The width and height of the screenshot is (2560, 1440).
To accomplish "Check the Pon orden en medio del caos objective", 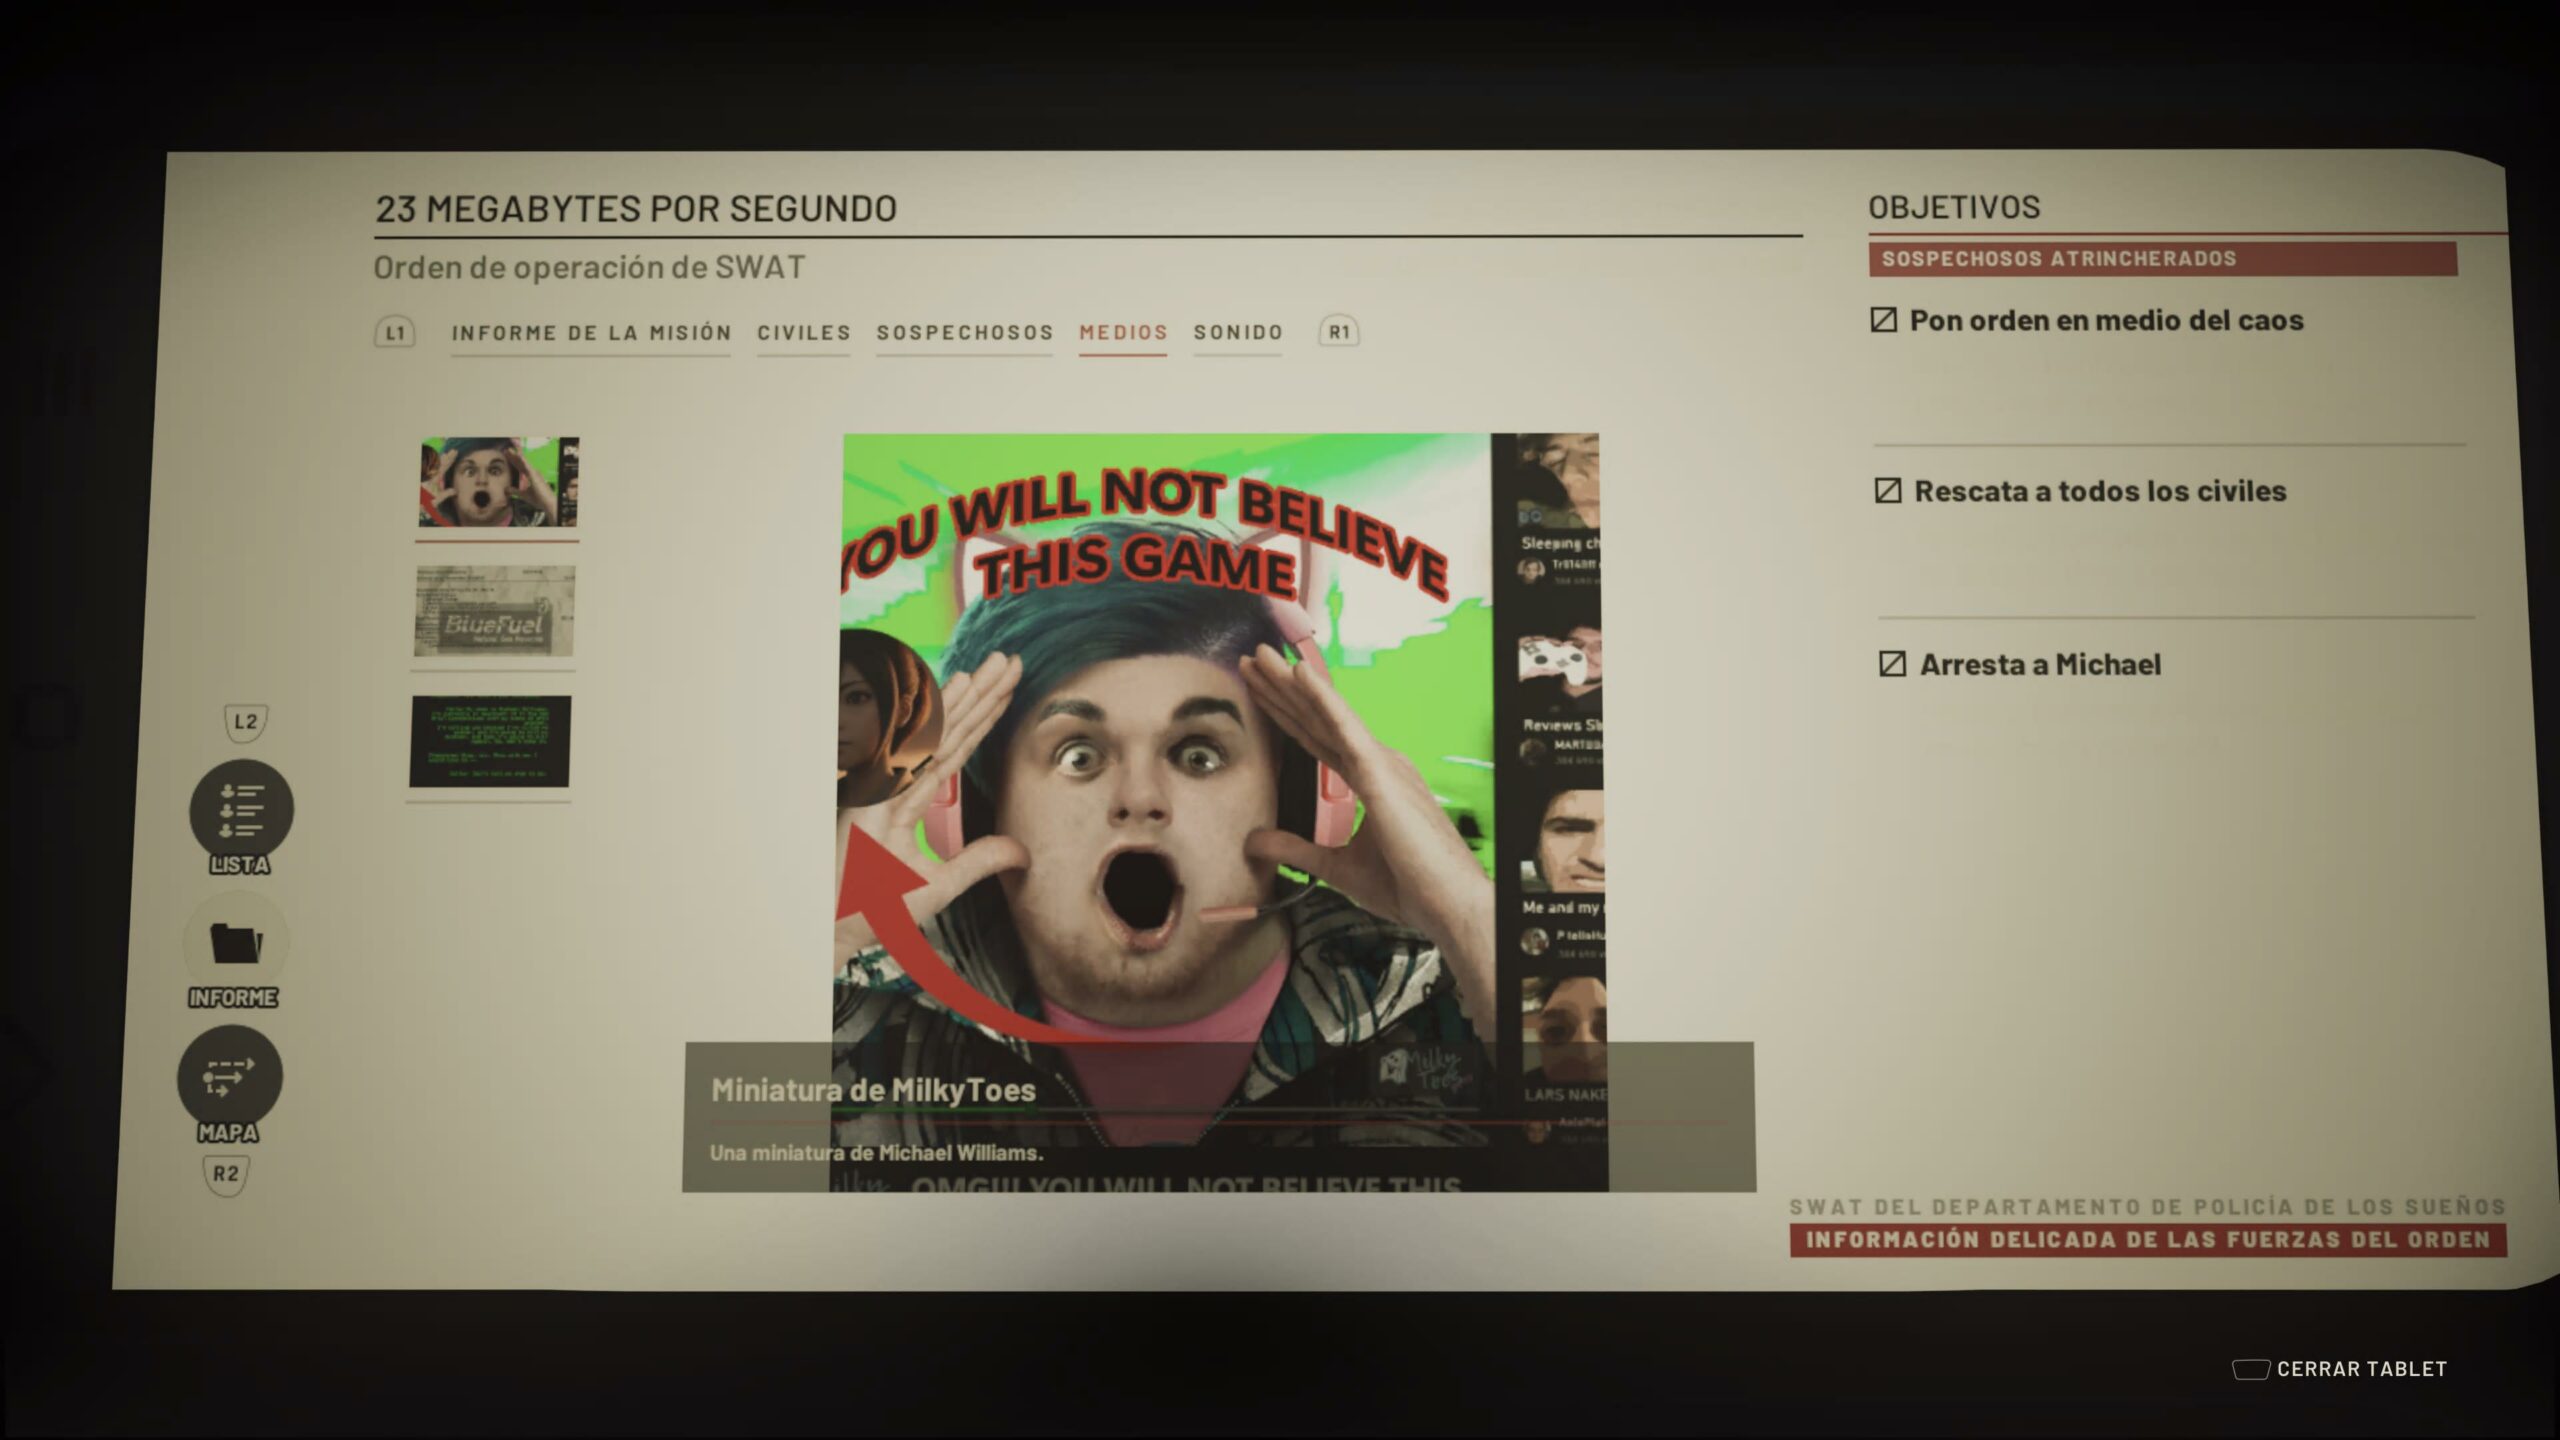I will pyautogui.click(x=1883, y=320).
